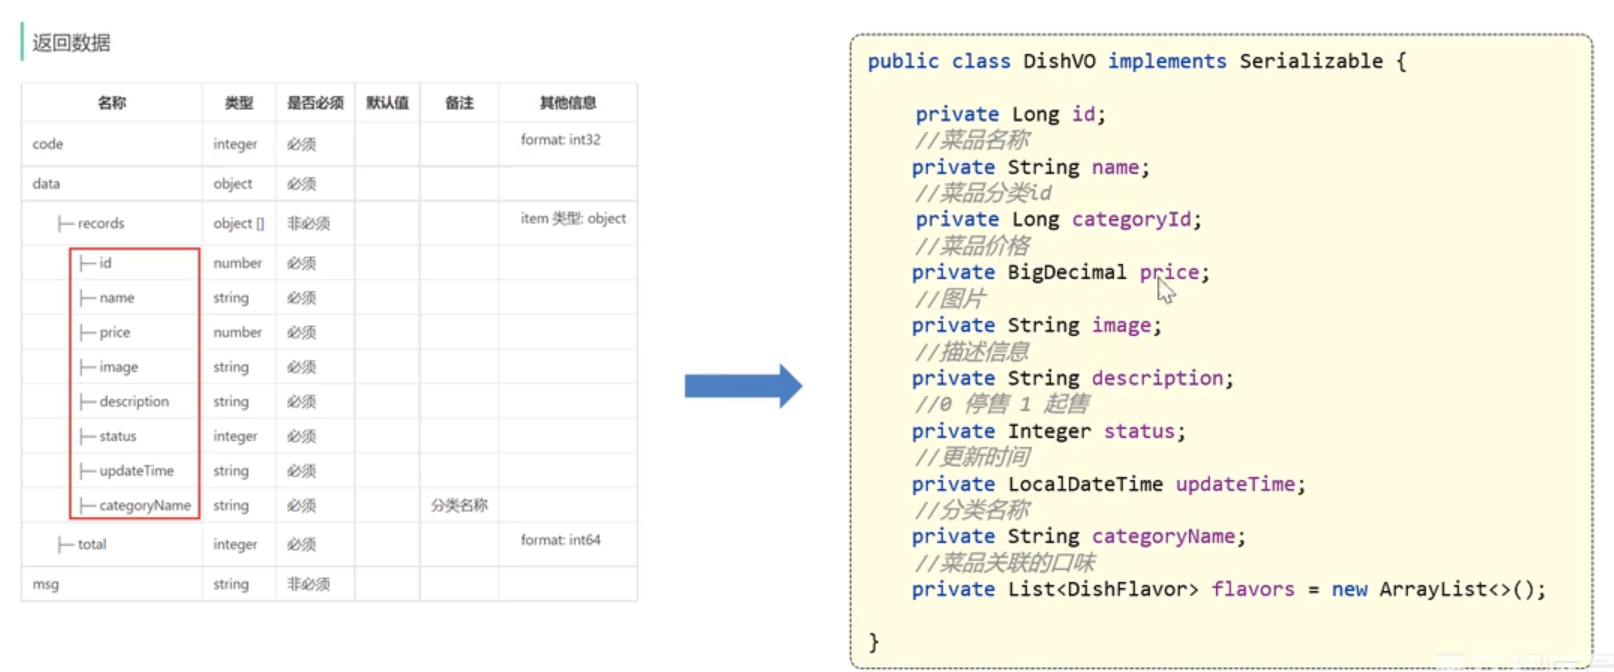
Task: Click the //描述信息 comment
Action: click(971, 352)
